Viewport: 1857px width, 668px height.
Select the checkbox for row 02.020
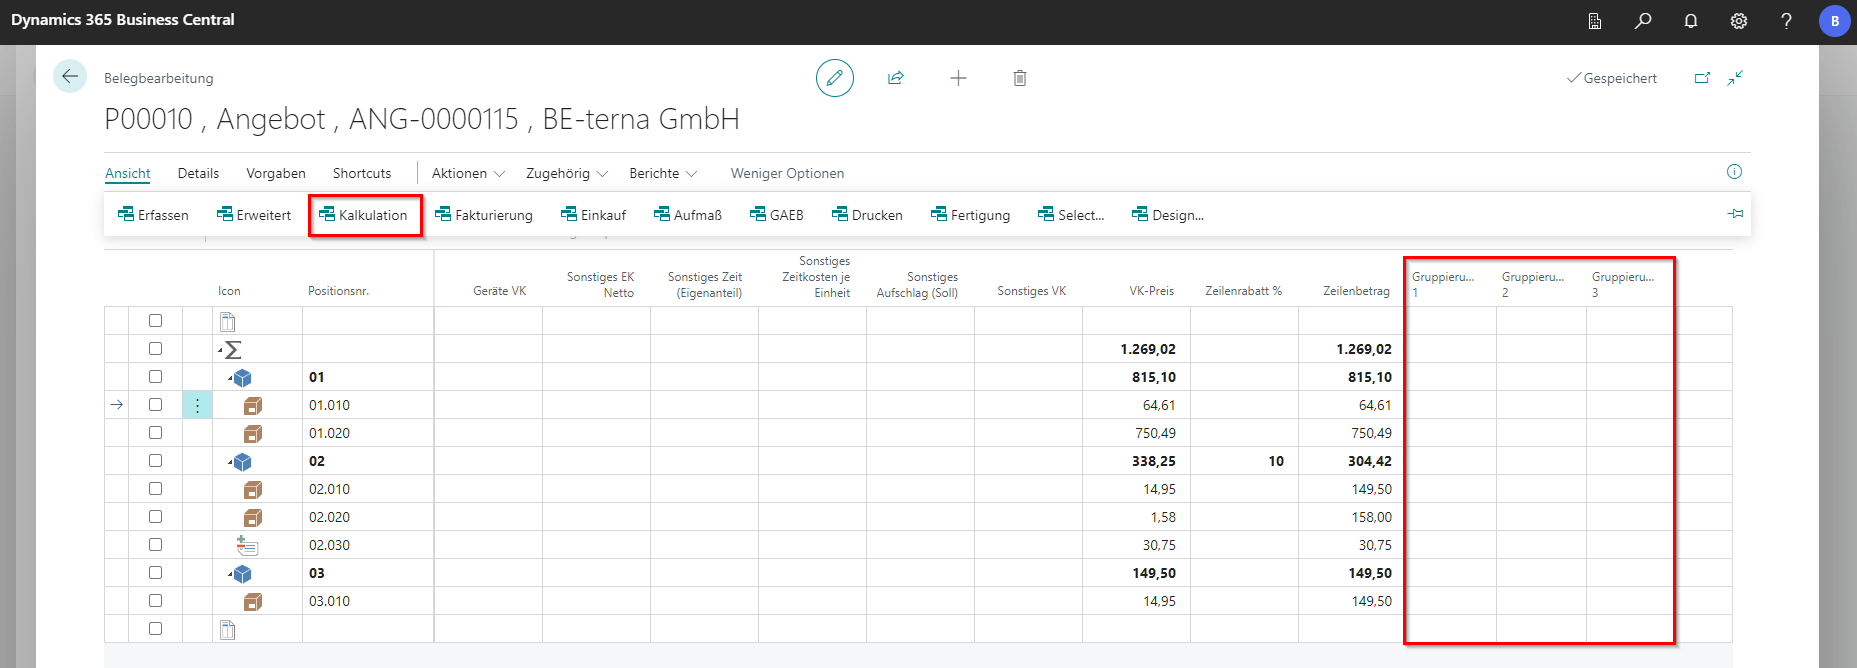(x=155, y=517)
